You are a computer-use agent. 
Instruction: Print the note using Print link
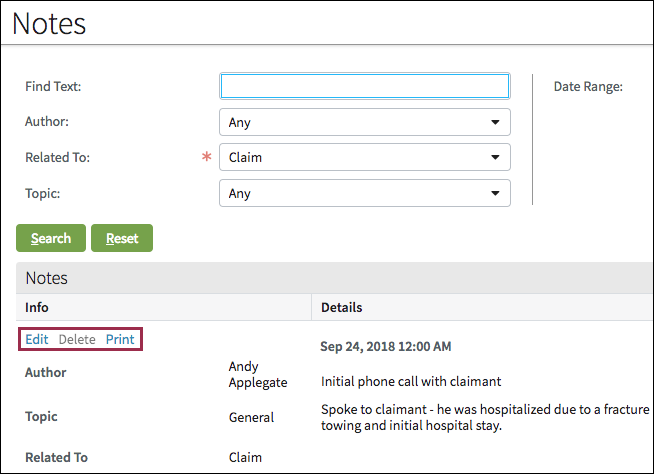120,339
